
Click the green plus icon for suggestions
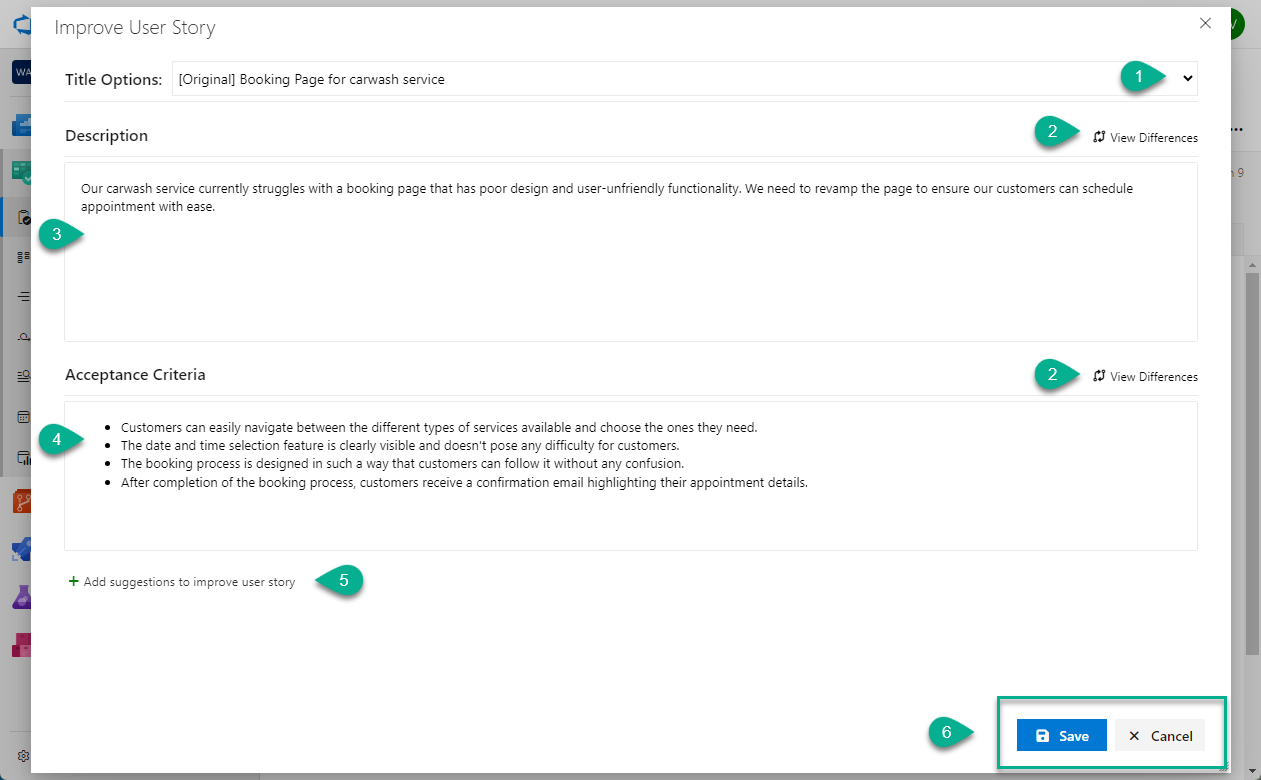click(73, 581)
